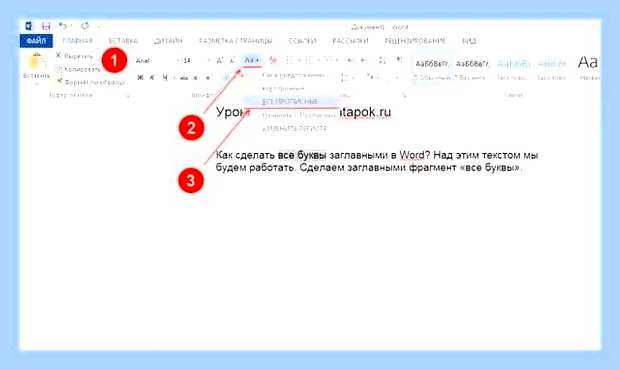Toggle italic with the К button
Image resolution: width=620 pixels, height=370 pixels.
click(152, 78)
